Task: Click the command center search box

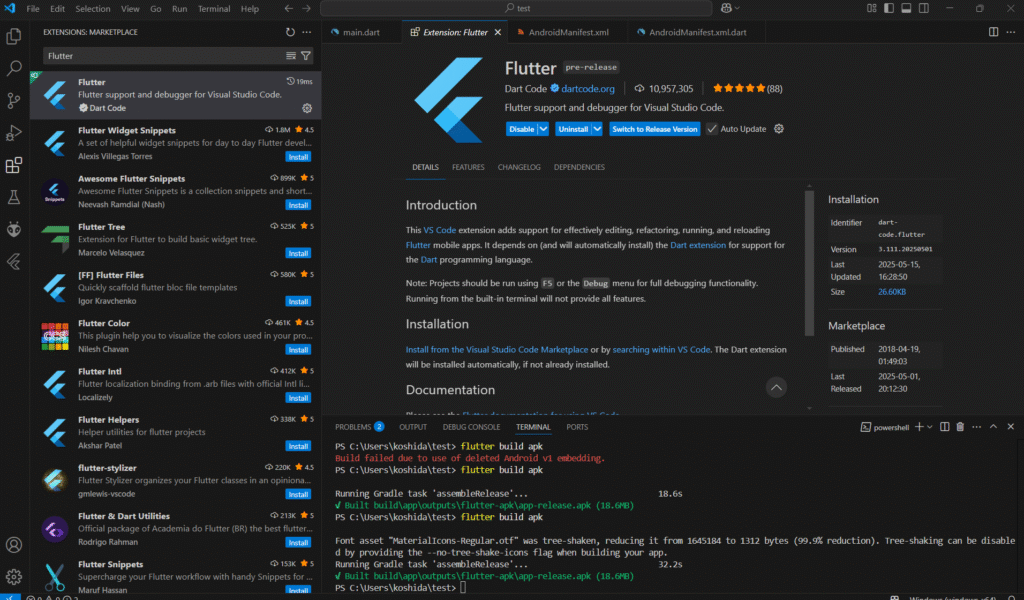Action: [x=517, y=8]
